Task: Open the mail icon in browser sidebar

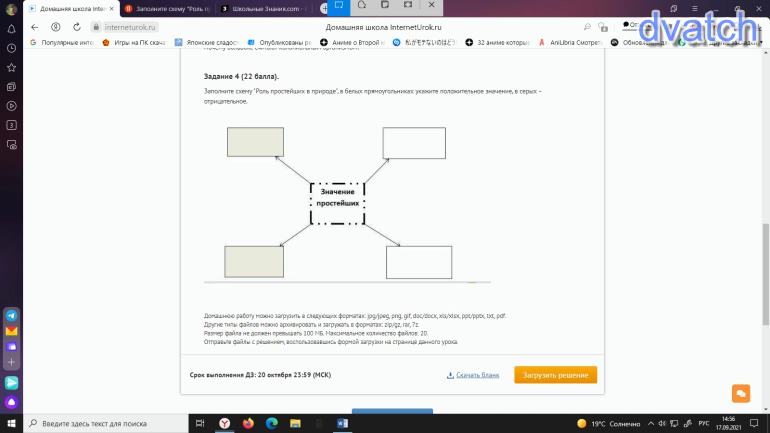Action: pyautogui.click(x=11, y=331)
